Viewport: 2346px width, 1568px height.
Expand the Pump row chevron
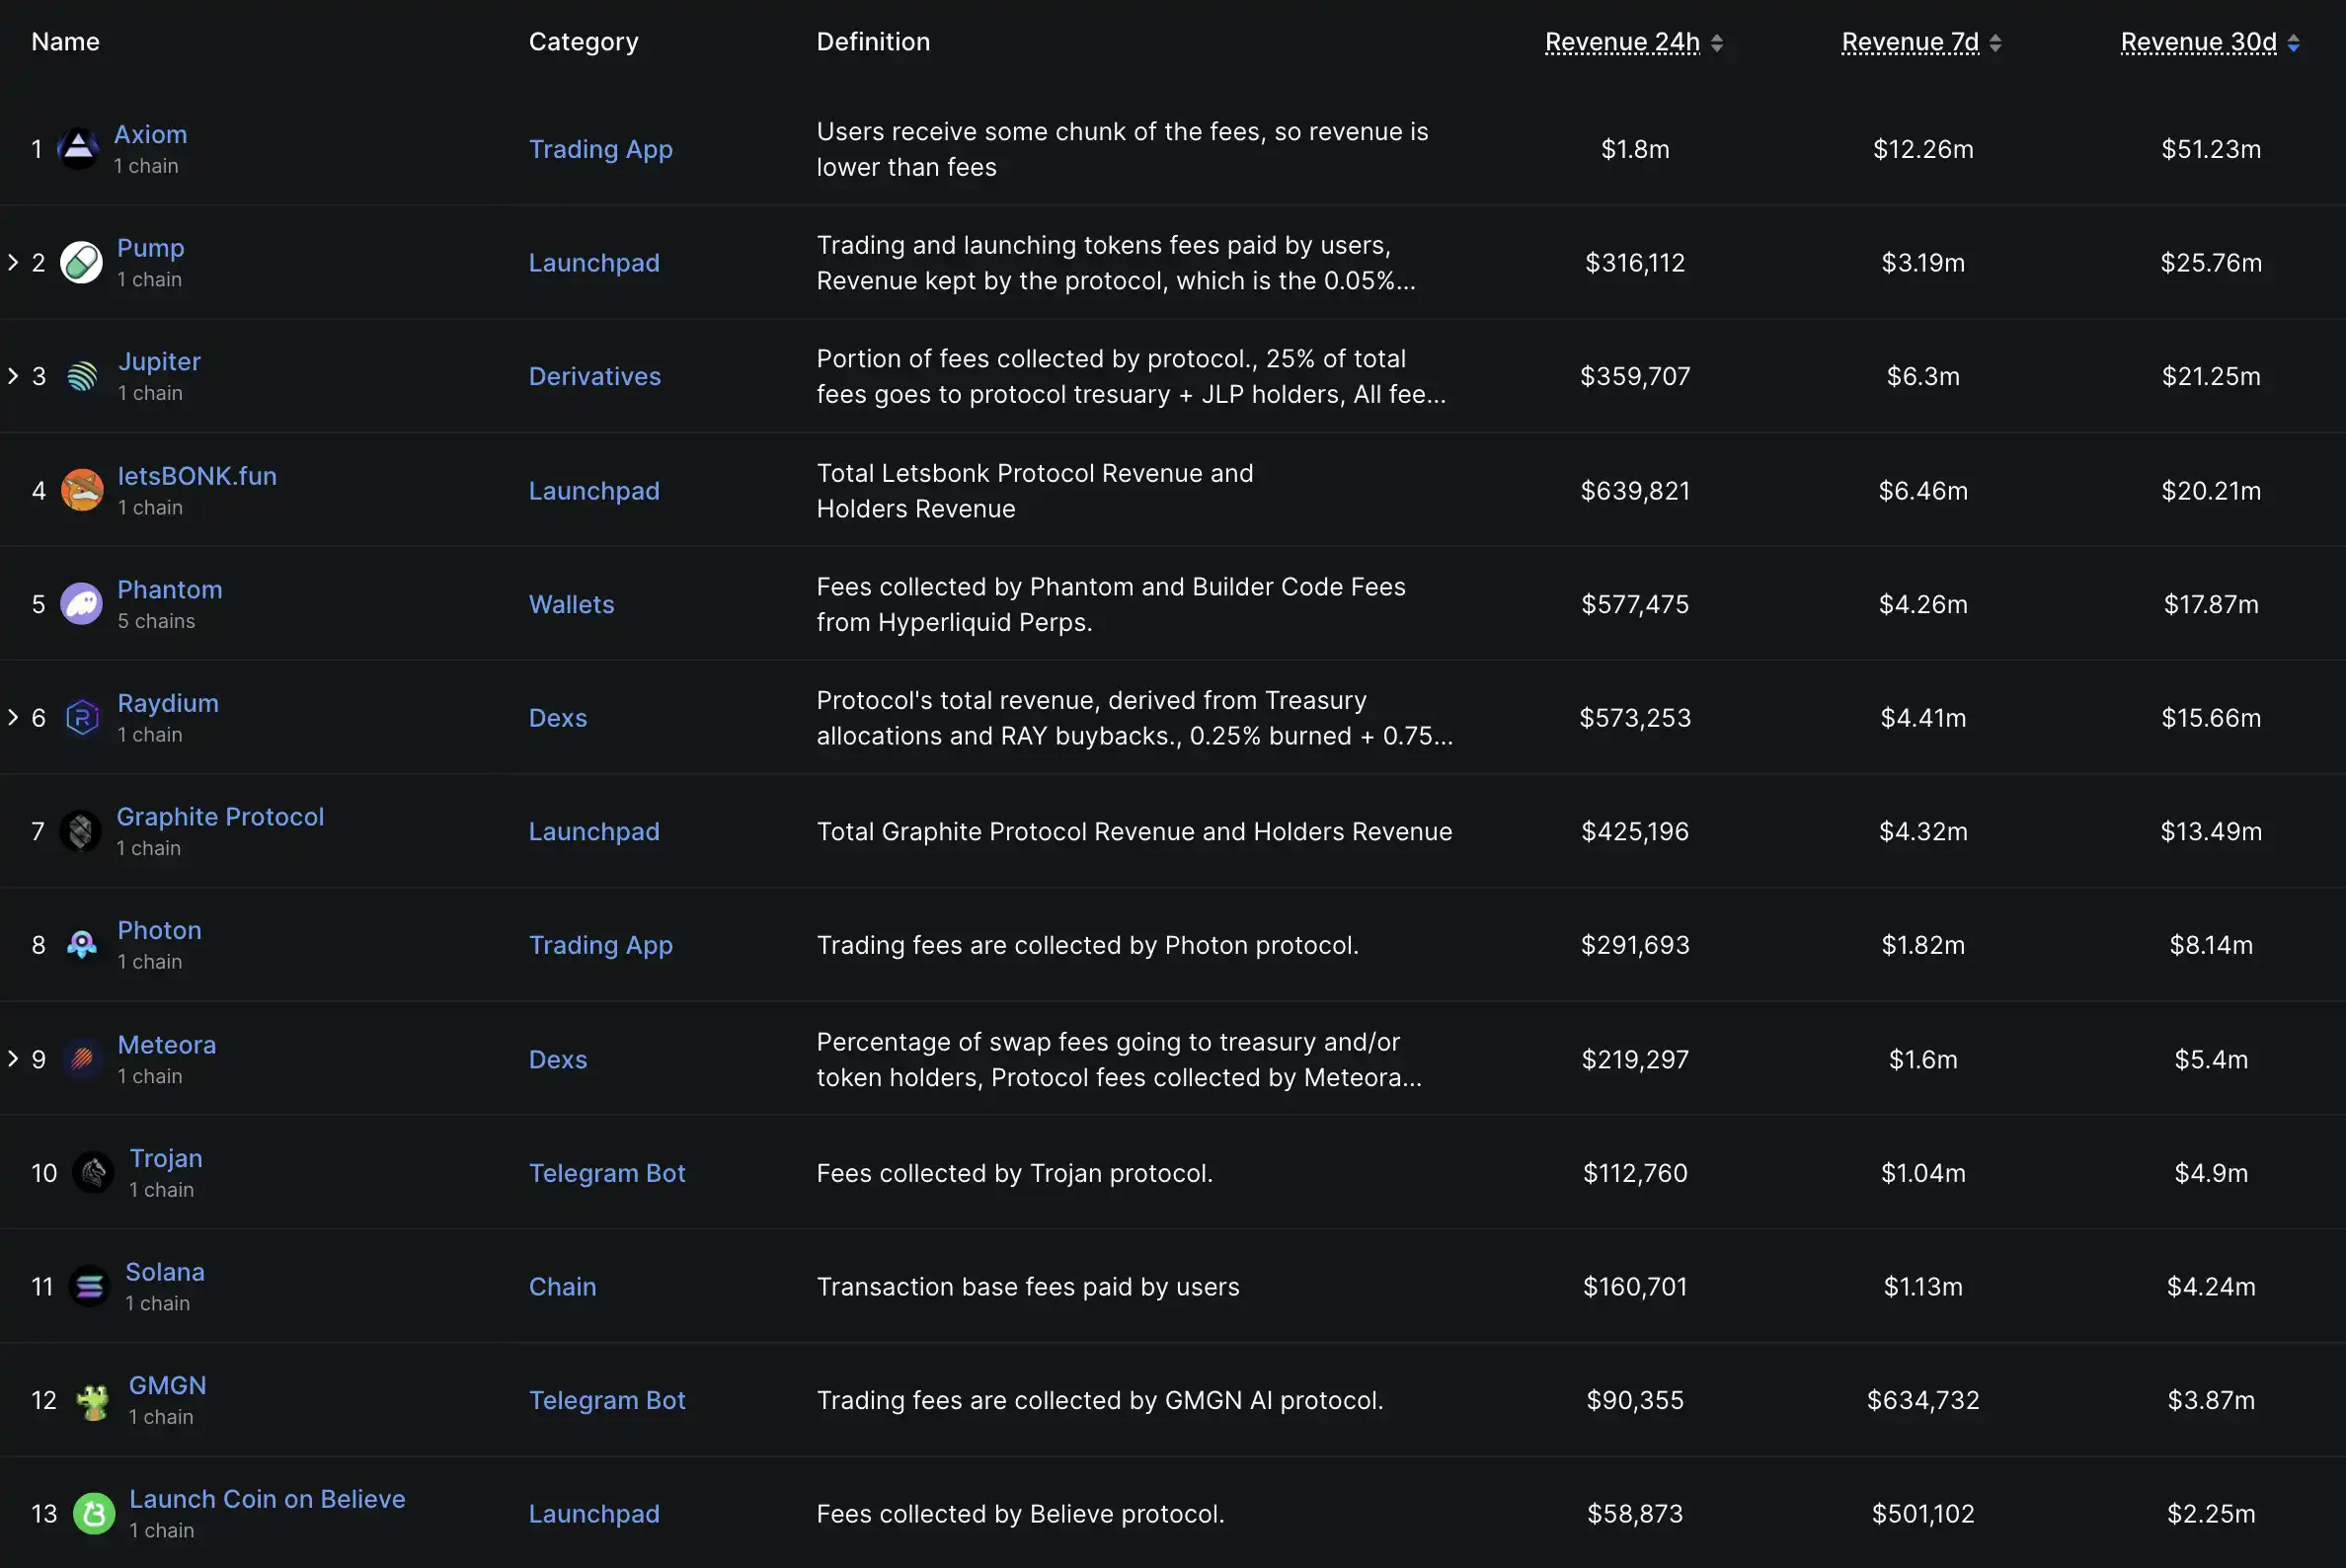coord(13,263)
